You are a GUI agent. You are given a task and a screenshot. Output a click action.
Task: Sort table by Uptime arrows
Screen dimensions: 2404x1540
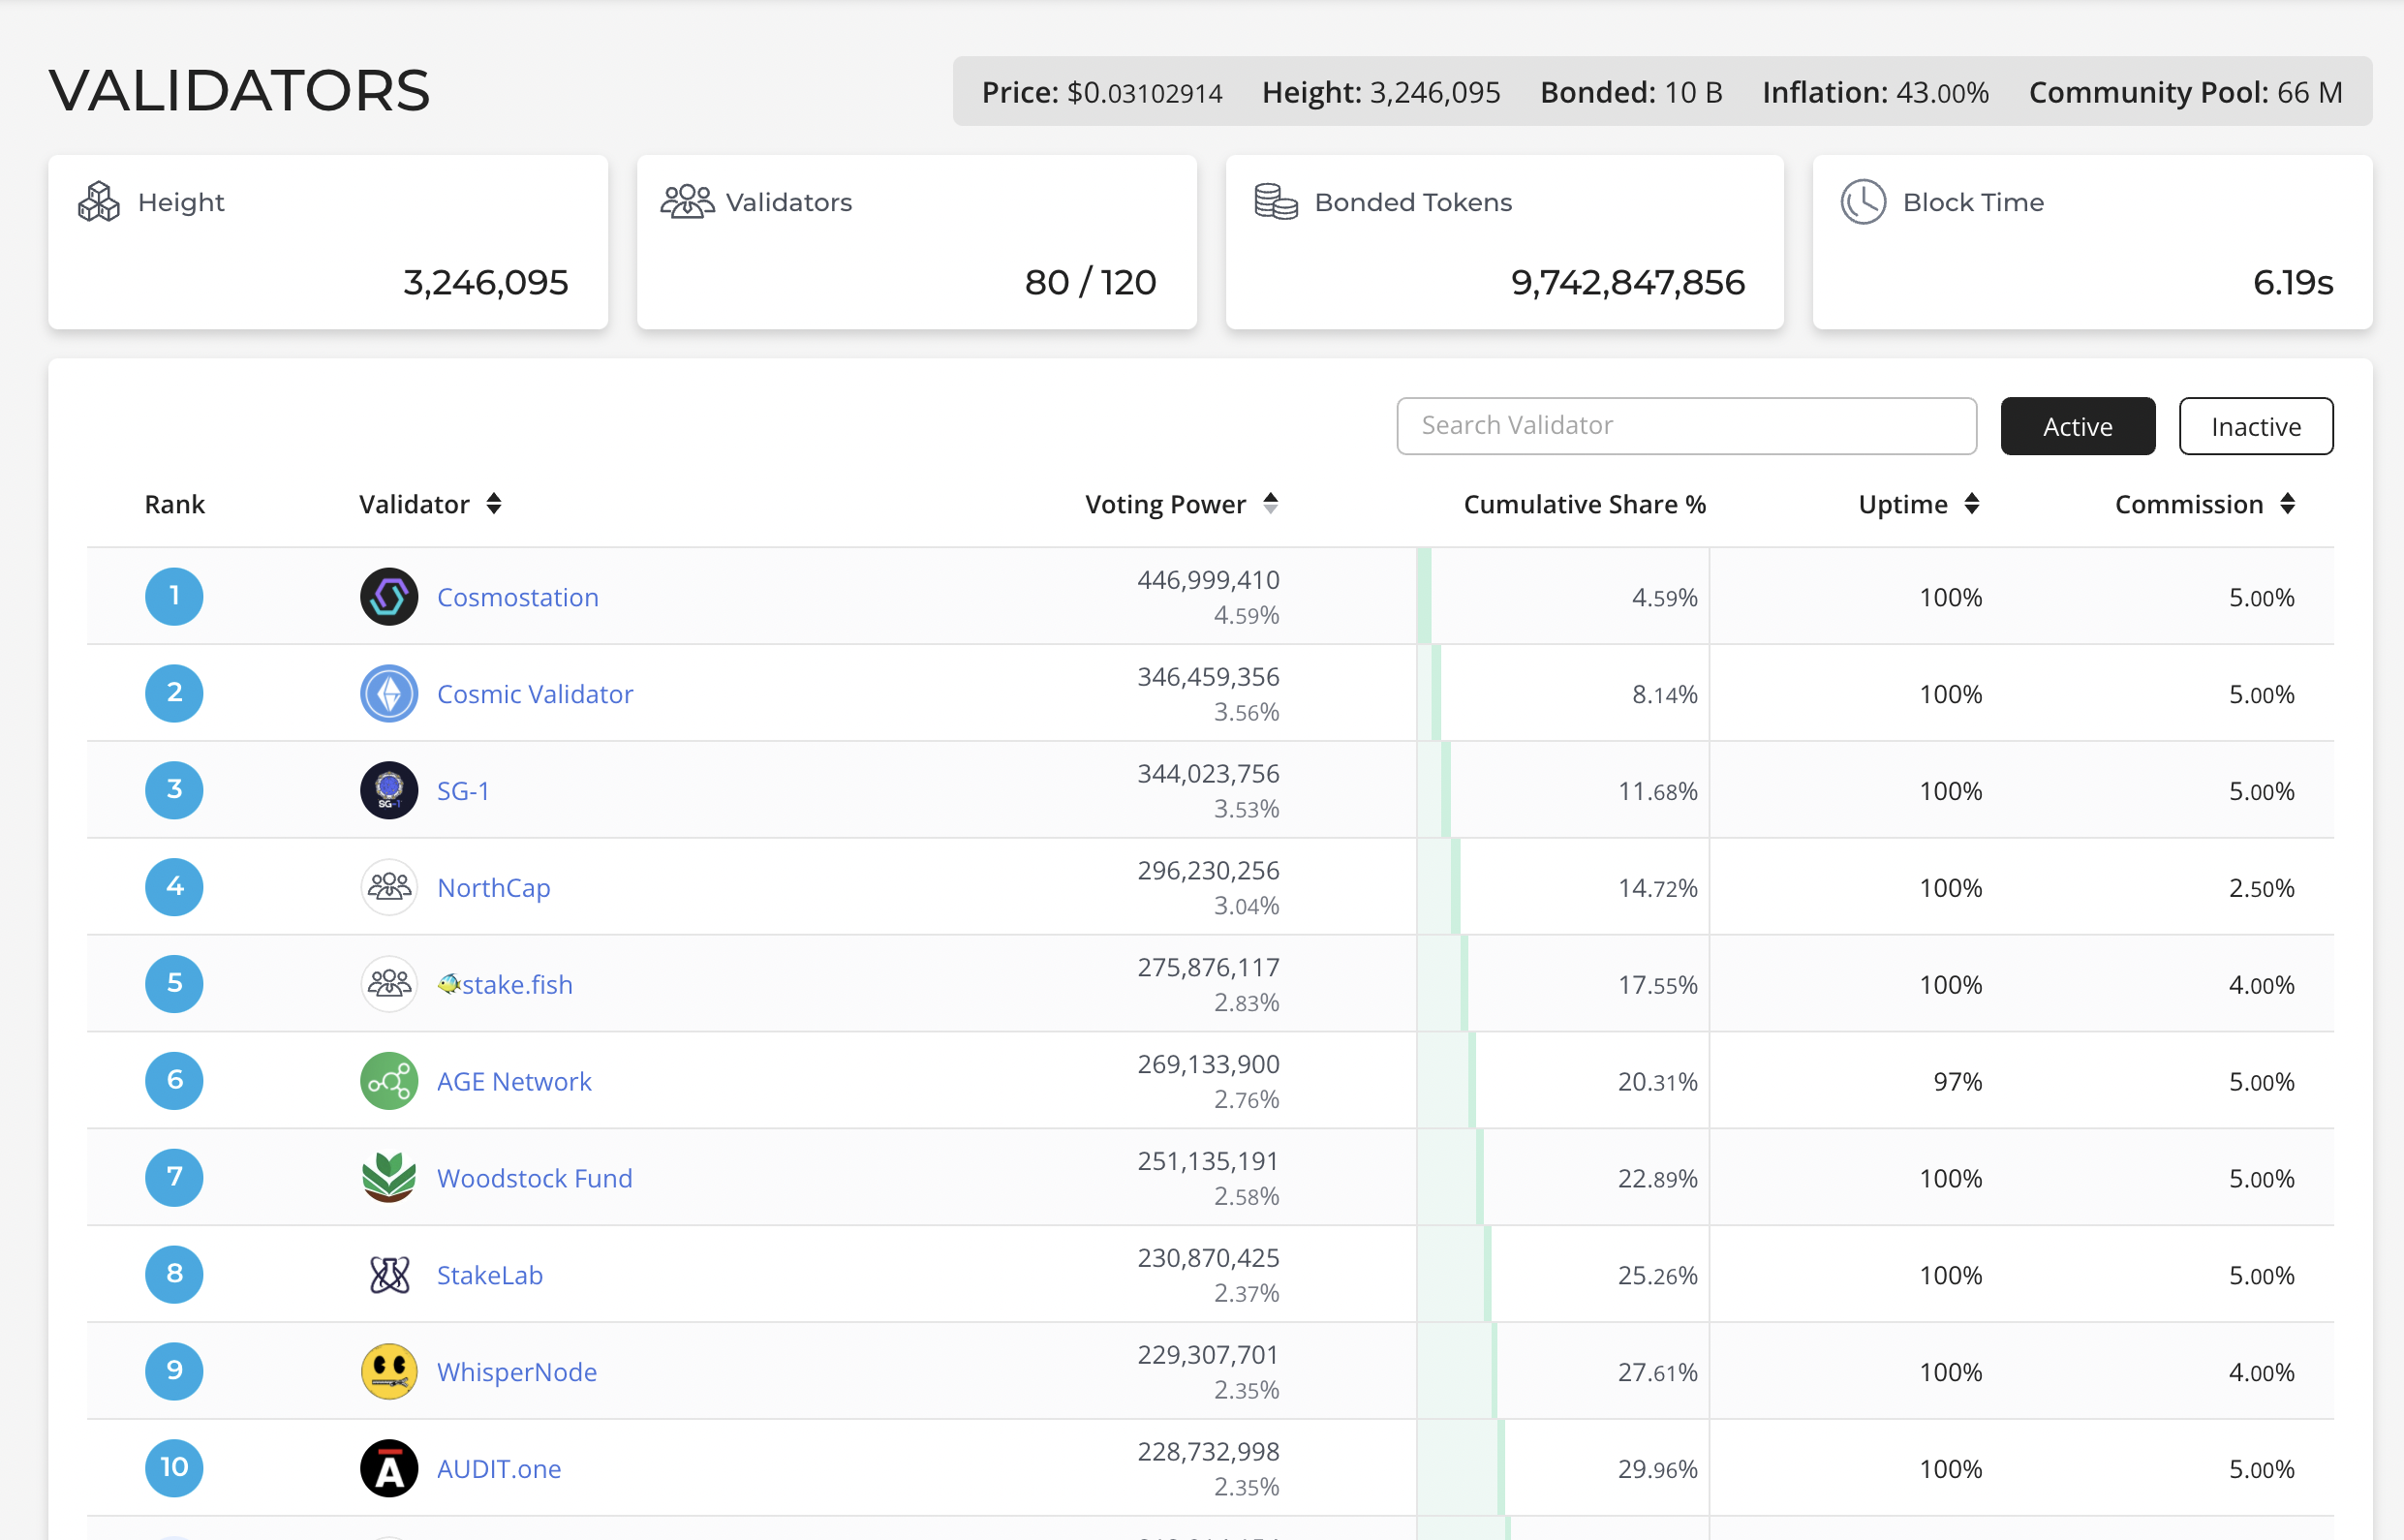pyautogui.click(x=1971, y=504)
